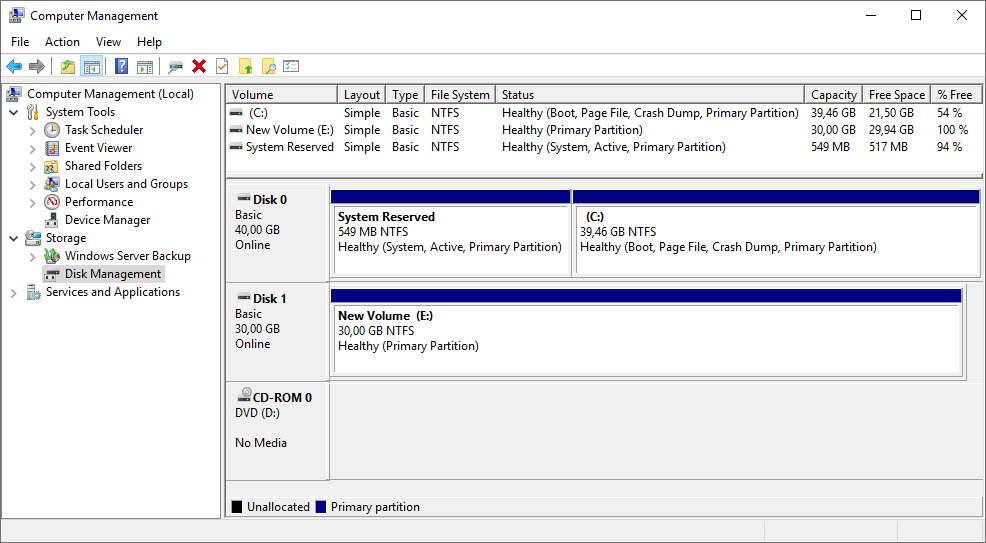Click the red X delete icon
The image size is (986, 543).
pyautogui.click(x=199, y=66)
